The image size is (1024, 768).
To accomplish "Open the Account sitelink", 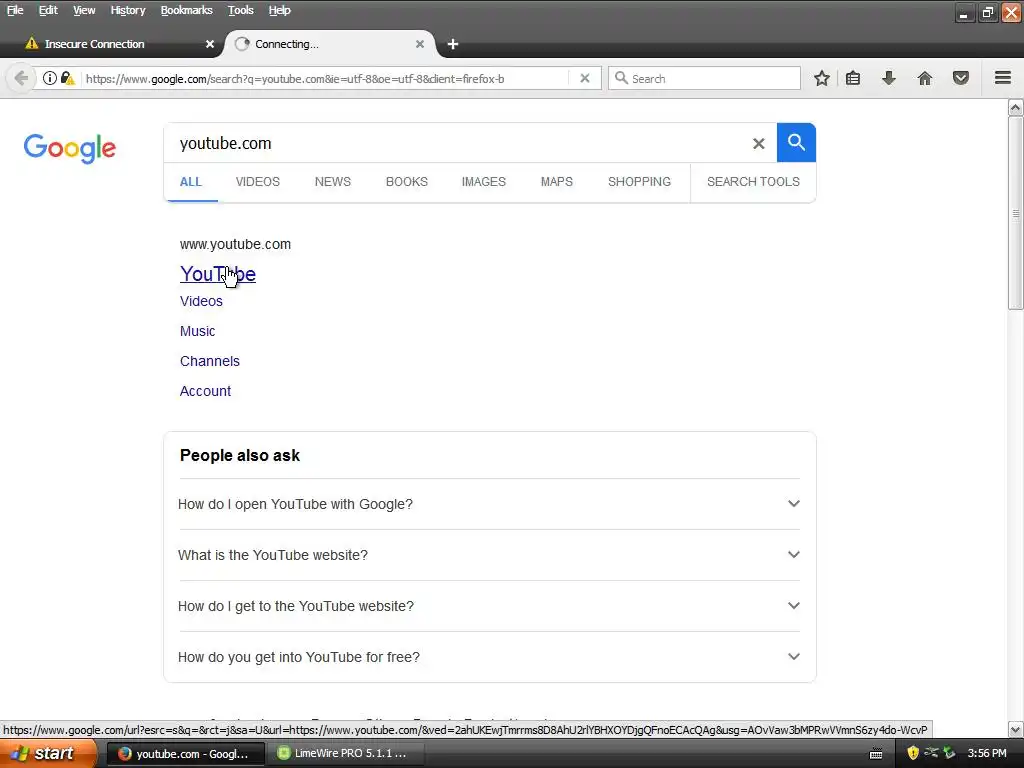I will [x=205, y=391].
